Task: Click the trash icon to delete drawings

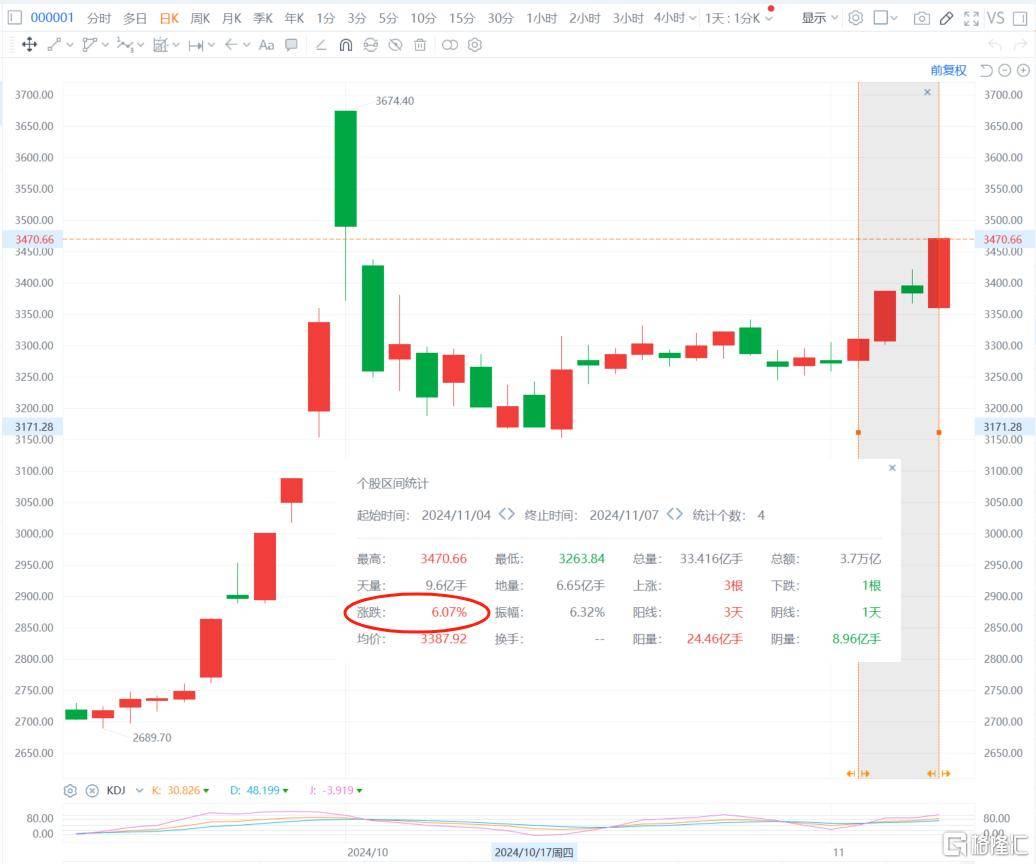Action: pyautogui.click(x=420, y=45)
